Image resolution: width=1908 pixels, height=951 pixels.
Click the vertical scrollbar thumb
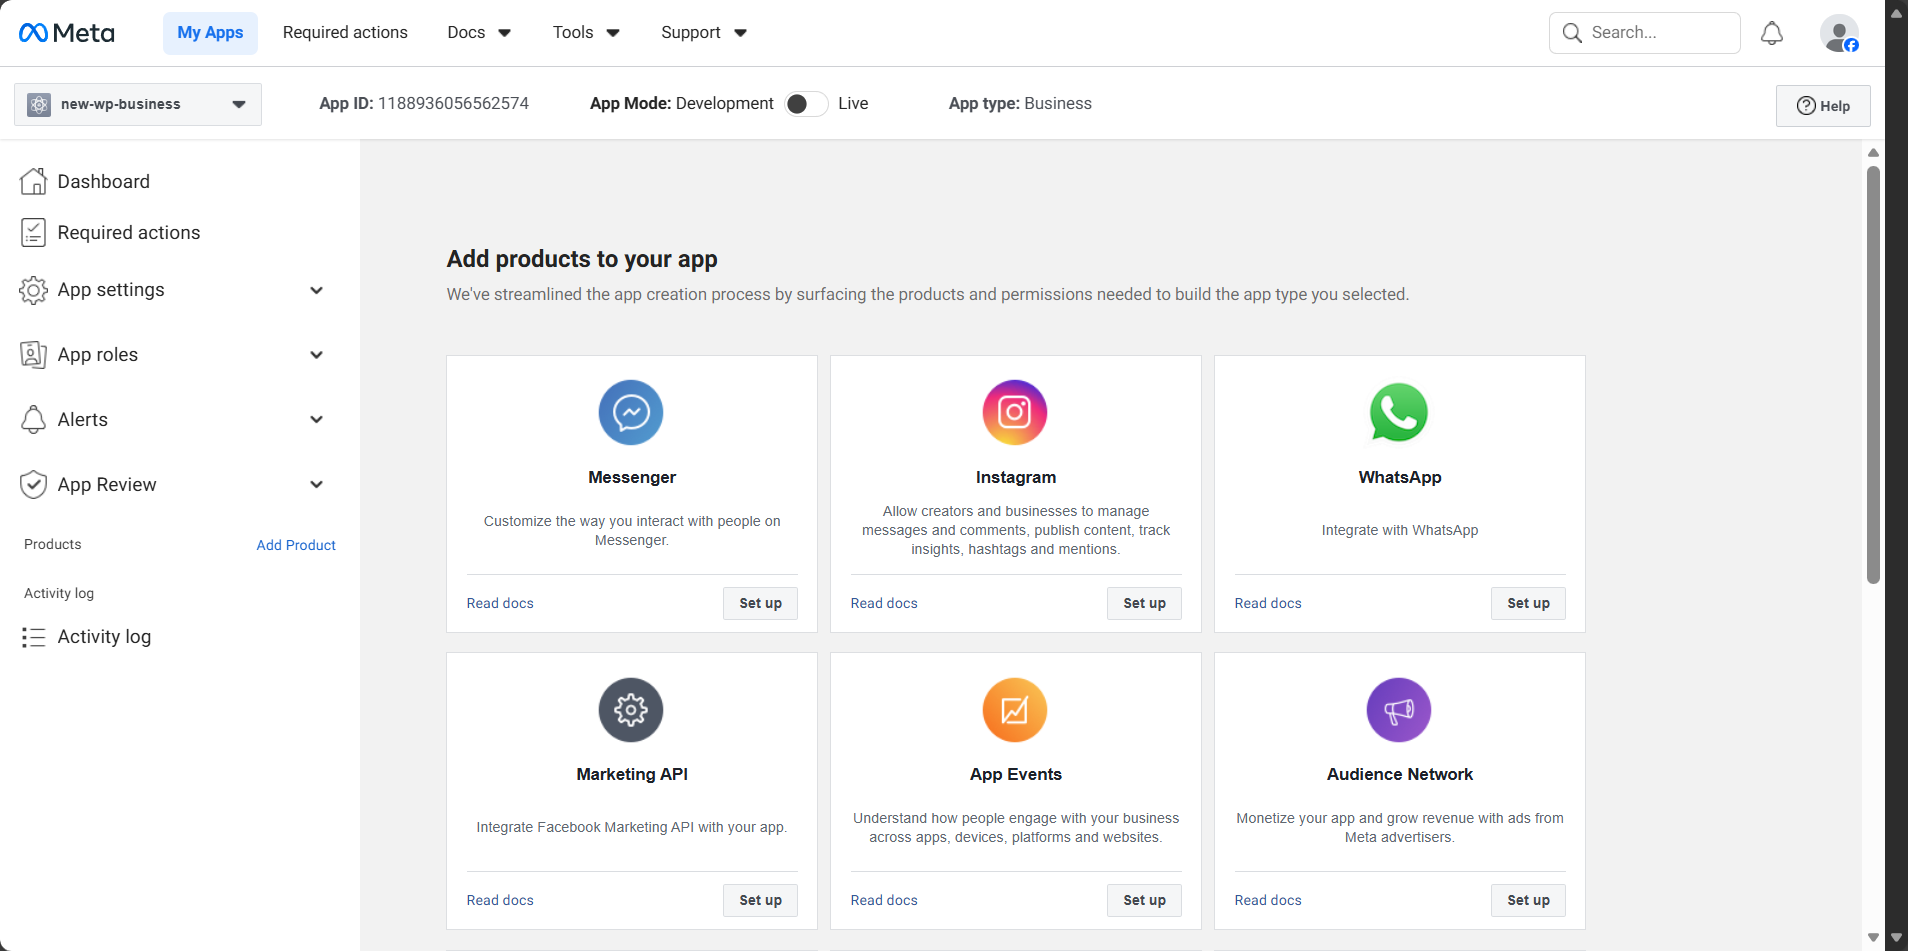point(1873,374)
